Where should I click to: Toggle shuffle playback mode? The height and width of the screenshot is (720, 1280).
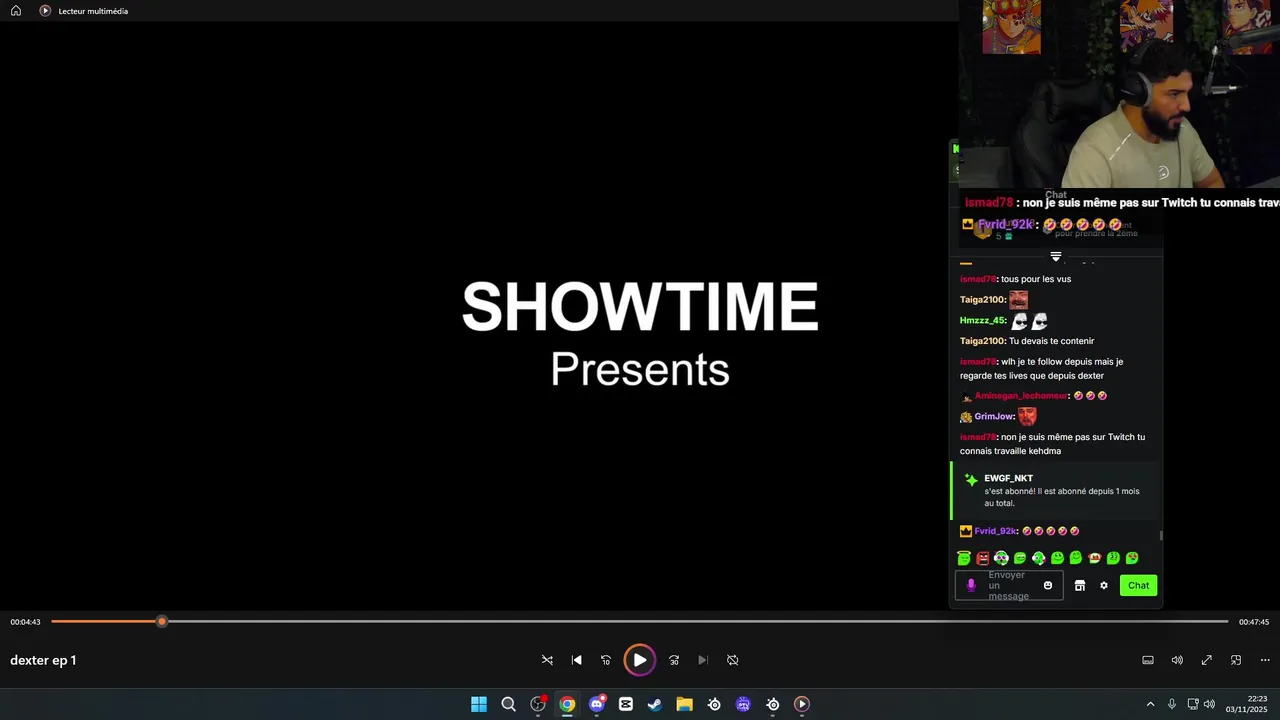547,660
